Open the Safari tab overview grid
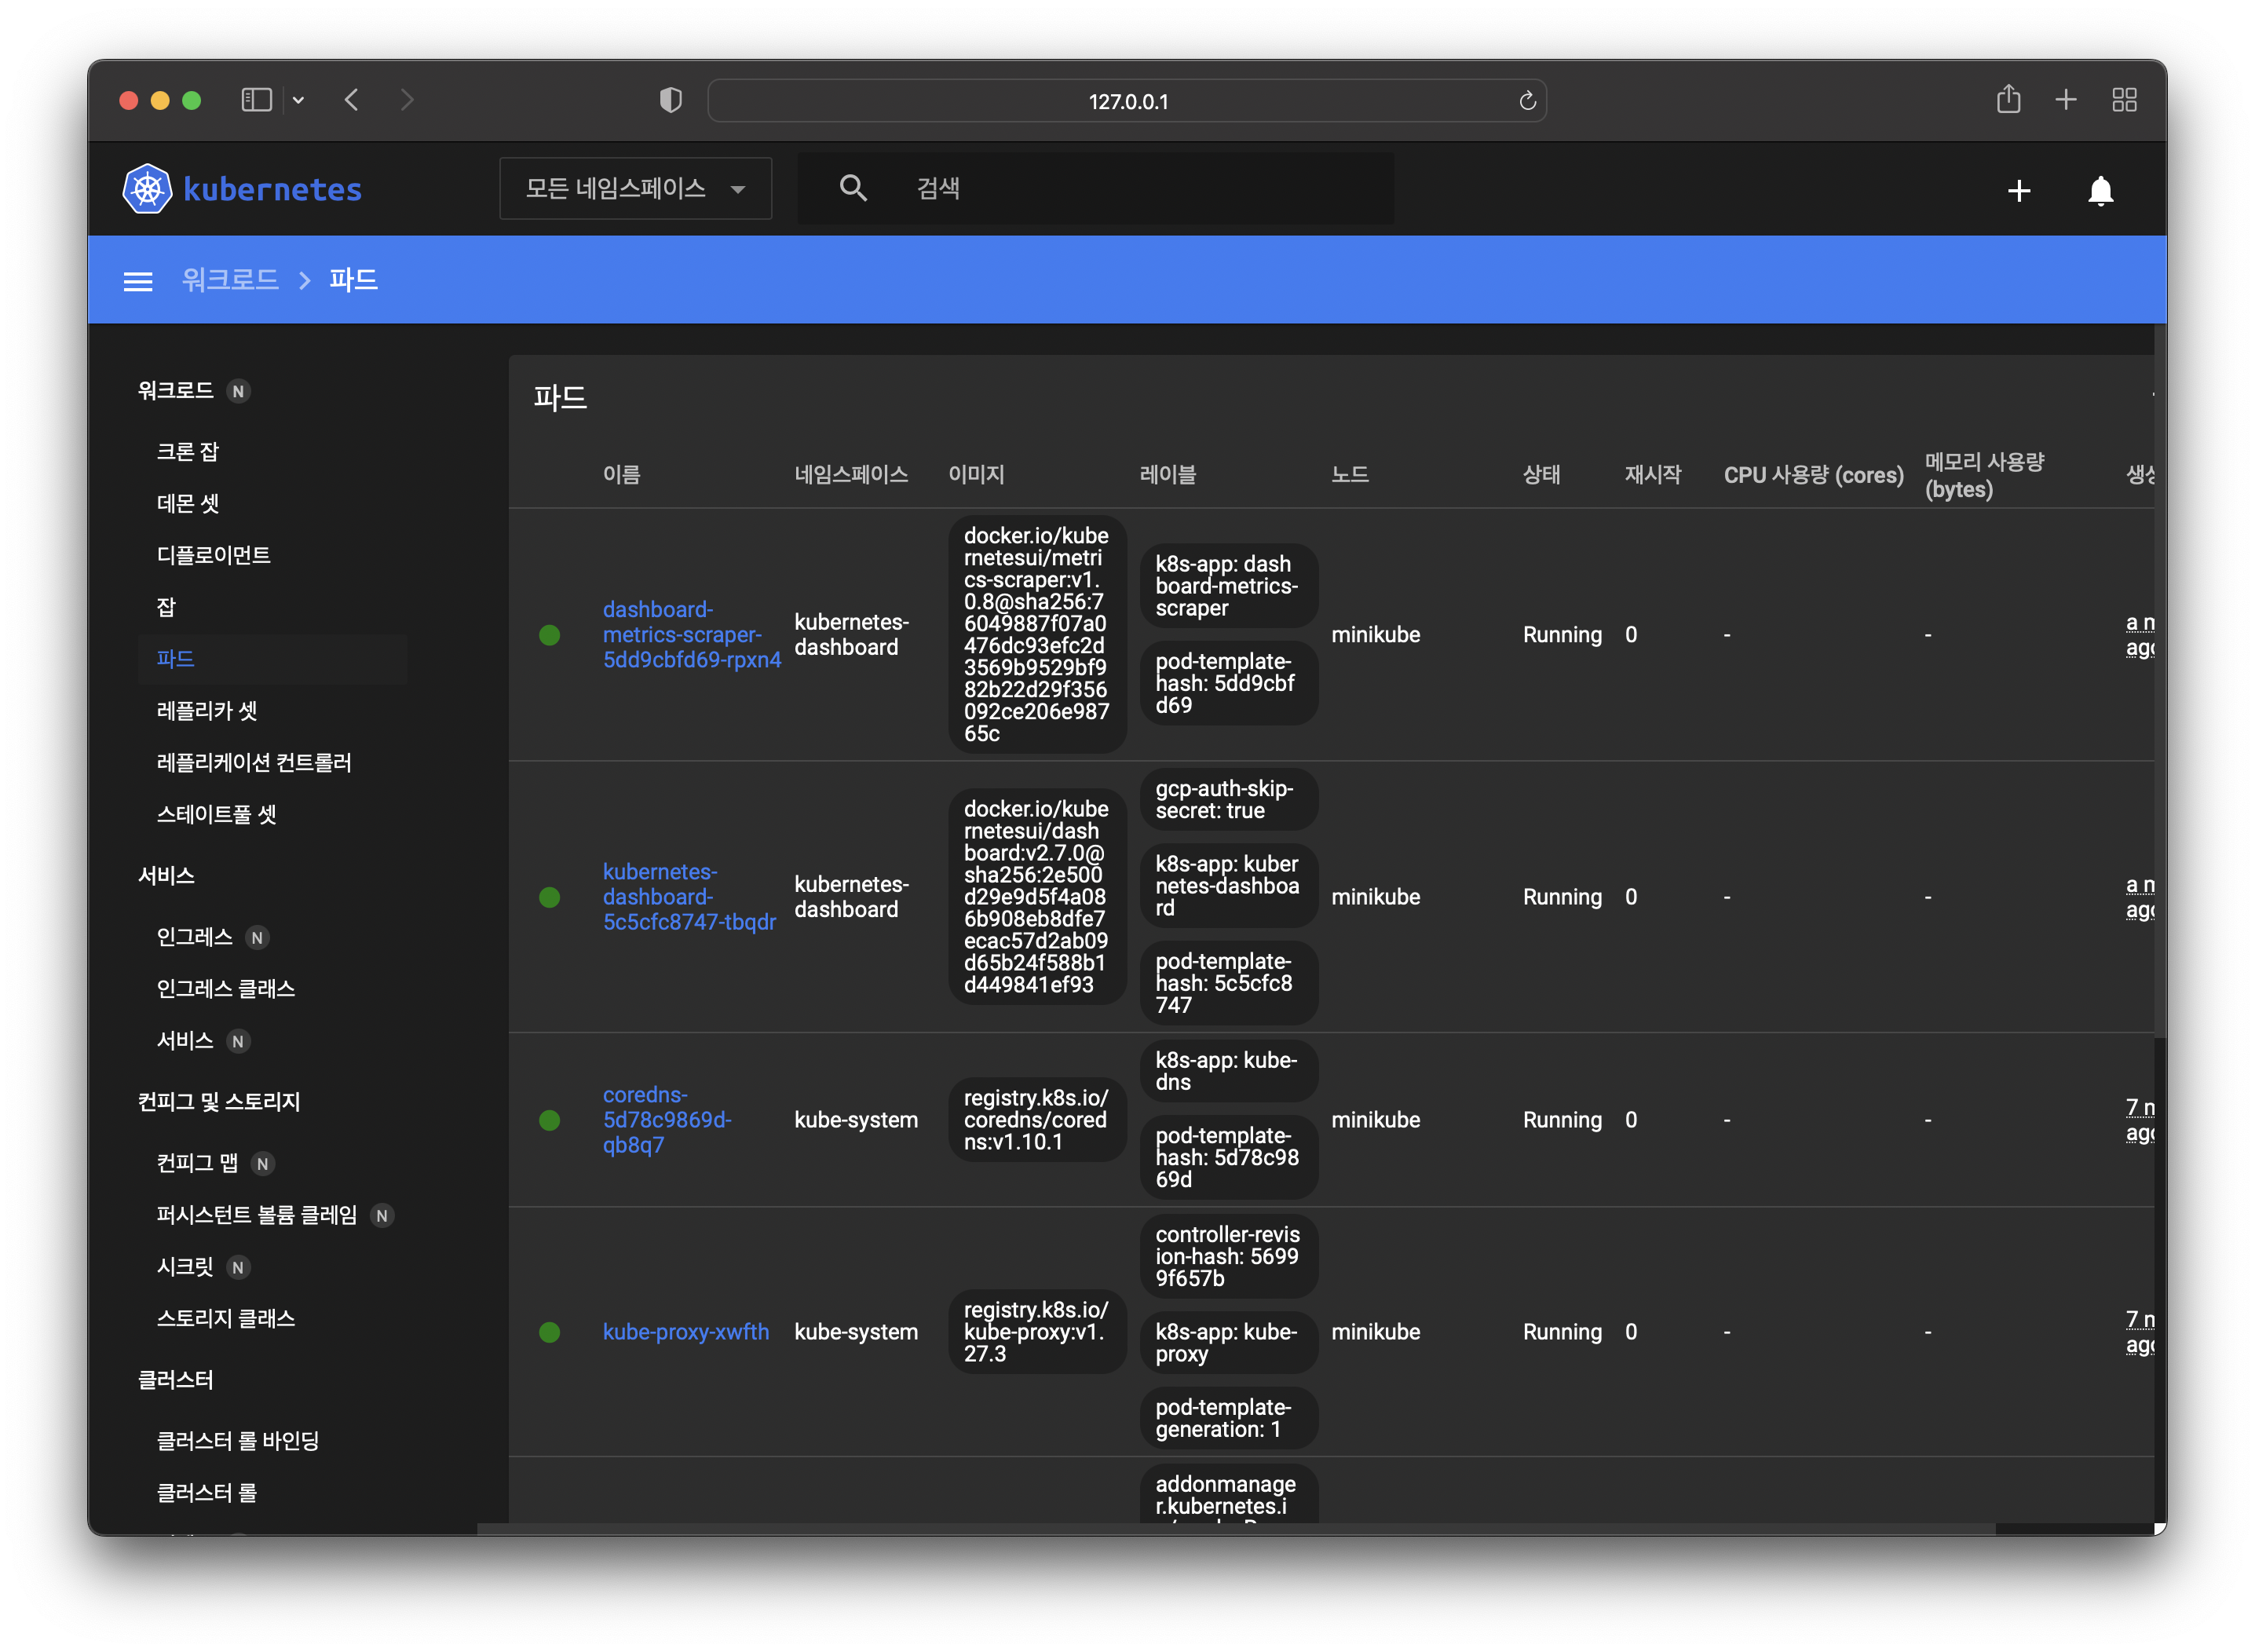The height and width of the screenshot is (1652, 2255). tap(2124, 100)
